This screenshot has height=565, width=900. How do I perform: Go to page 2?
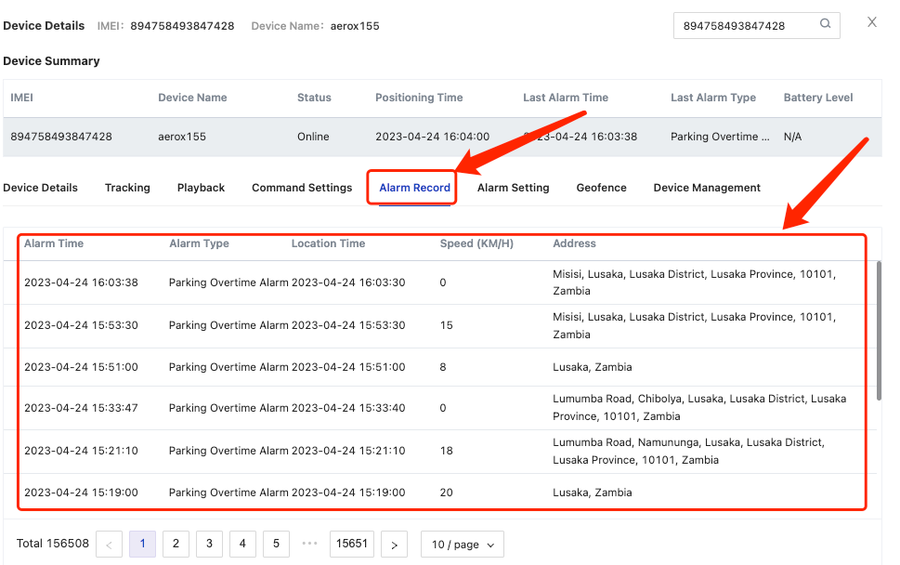click(x=176, y=544)
